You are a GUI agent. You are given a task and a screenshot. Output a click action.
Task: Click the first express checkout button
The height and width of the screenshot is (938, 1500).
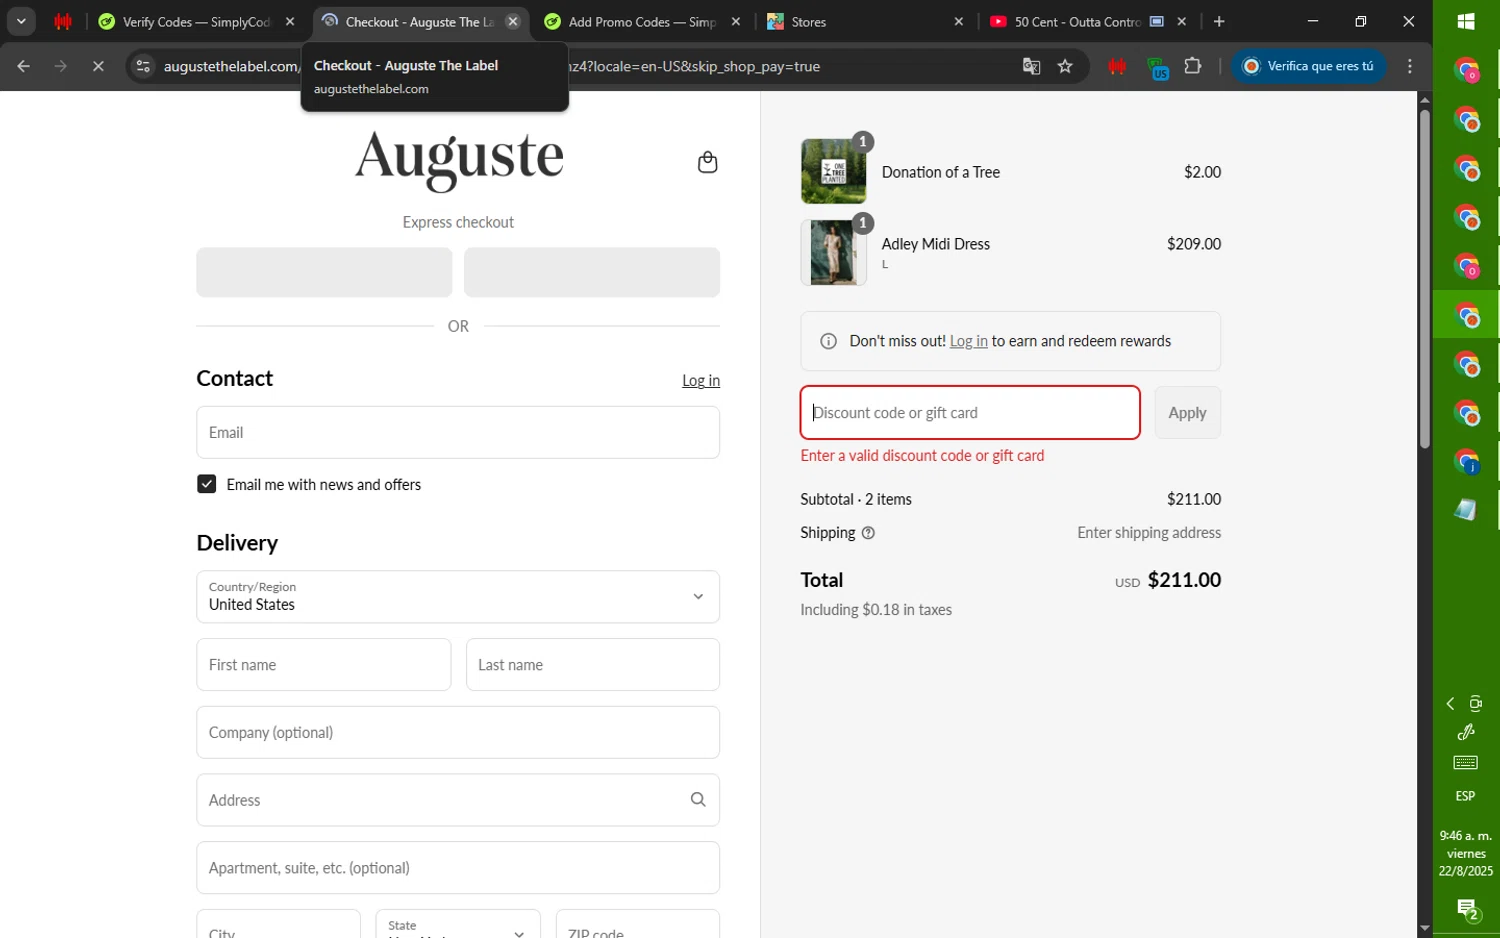pos(324,272)
